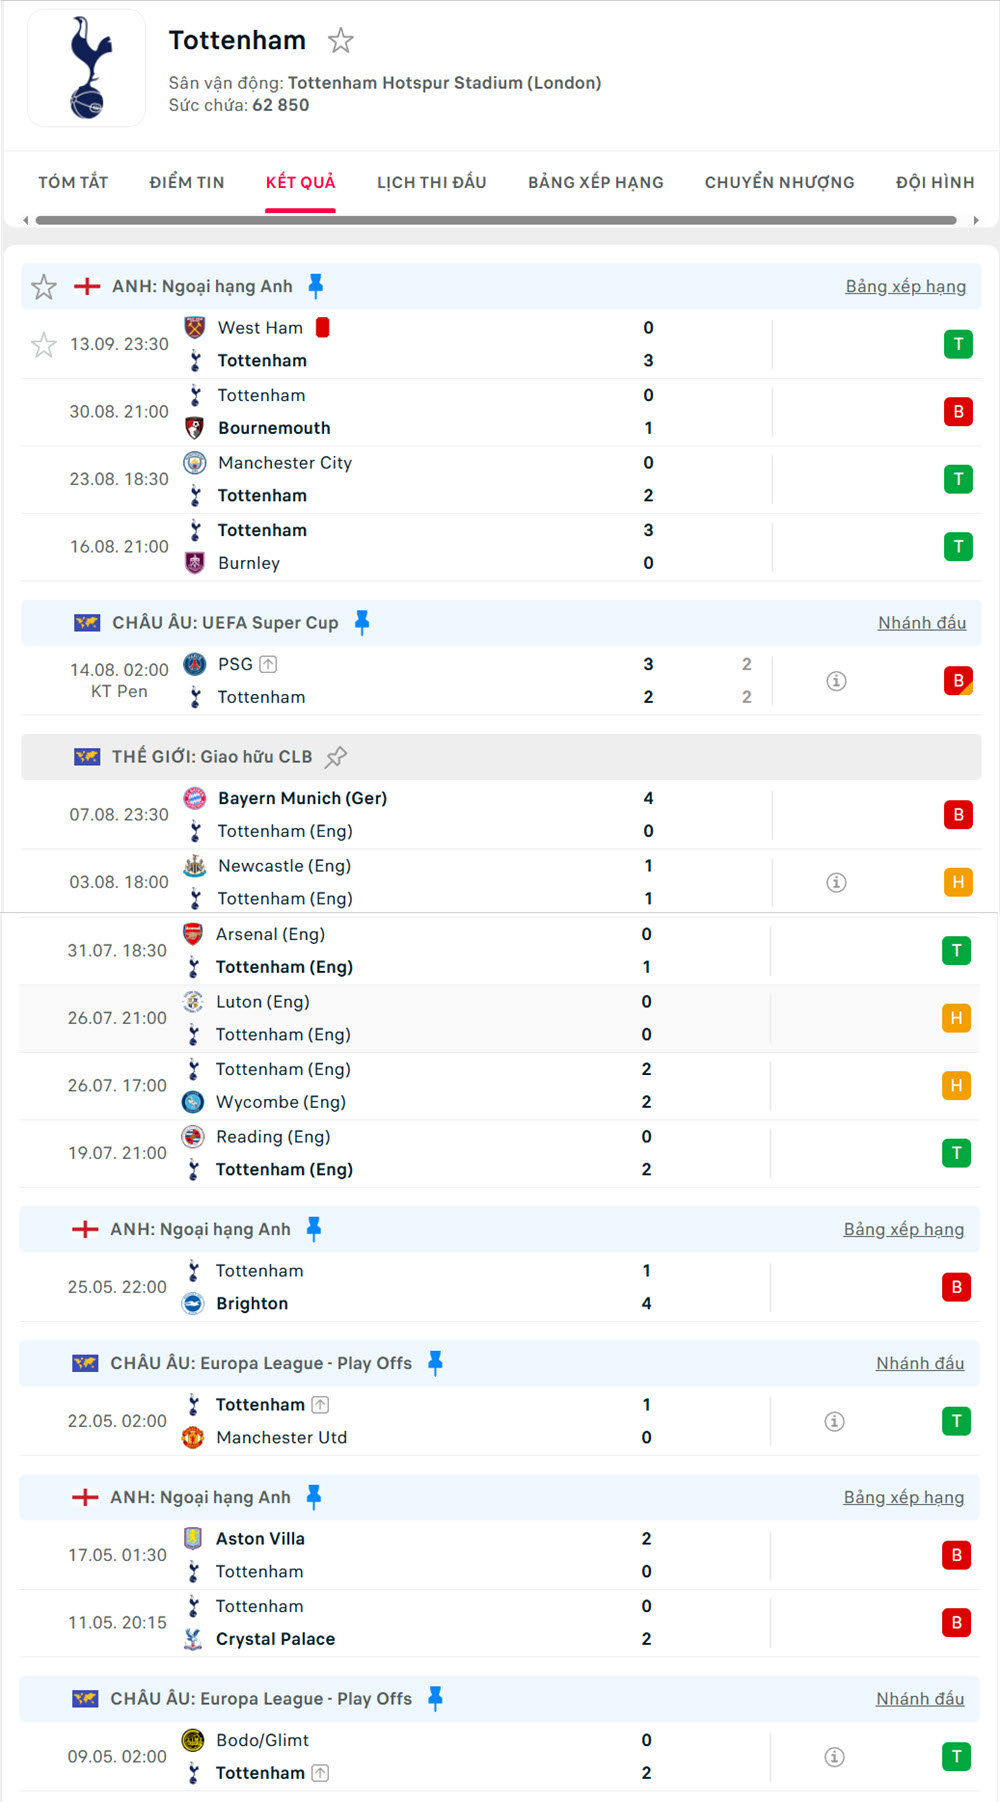Click the red B badge for Tottenham-Bournemouth
Viewport: 1000px width, 1802px height.
958,412
